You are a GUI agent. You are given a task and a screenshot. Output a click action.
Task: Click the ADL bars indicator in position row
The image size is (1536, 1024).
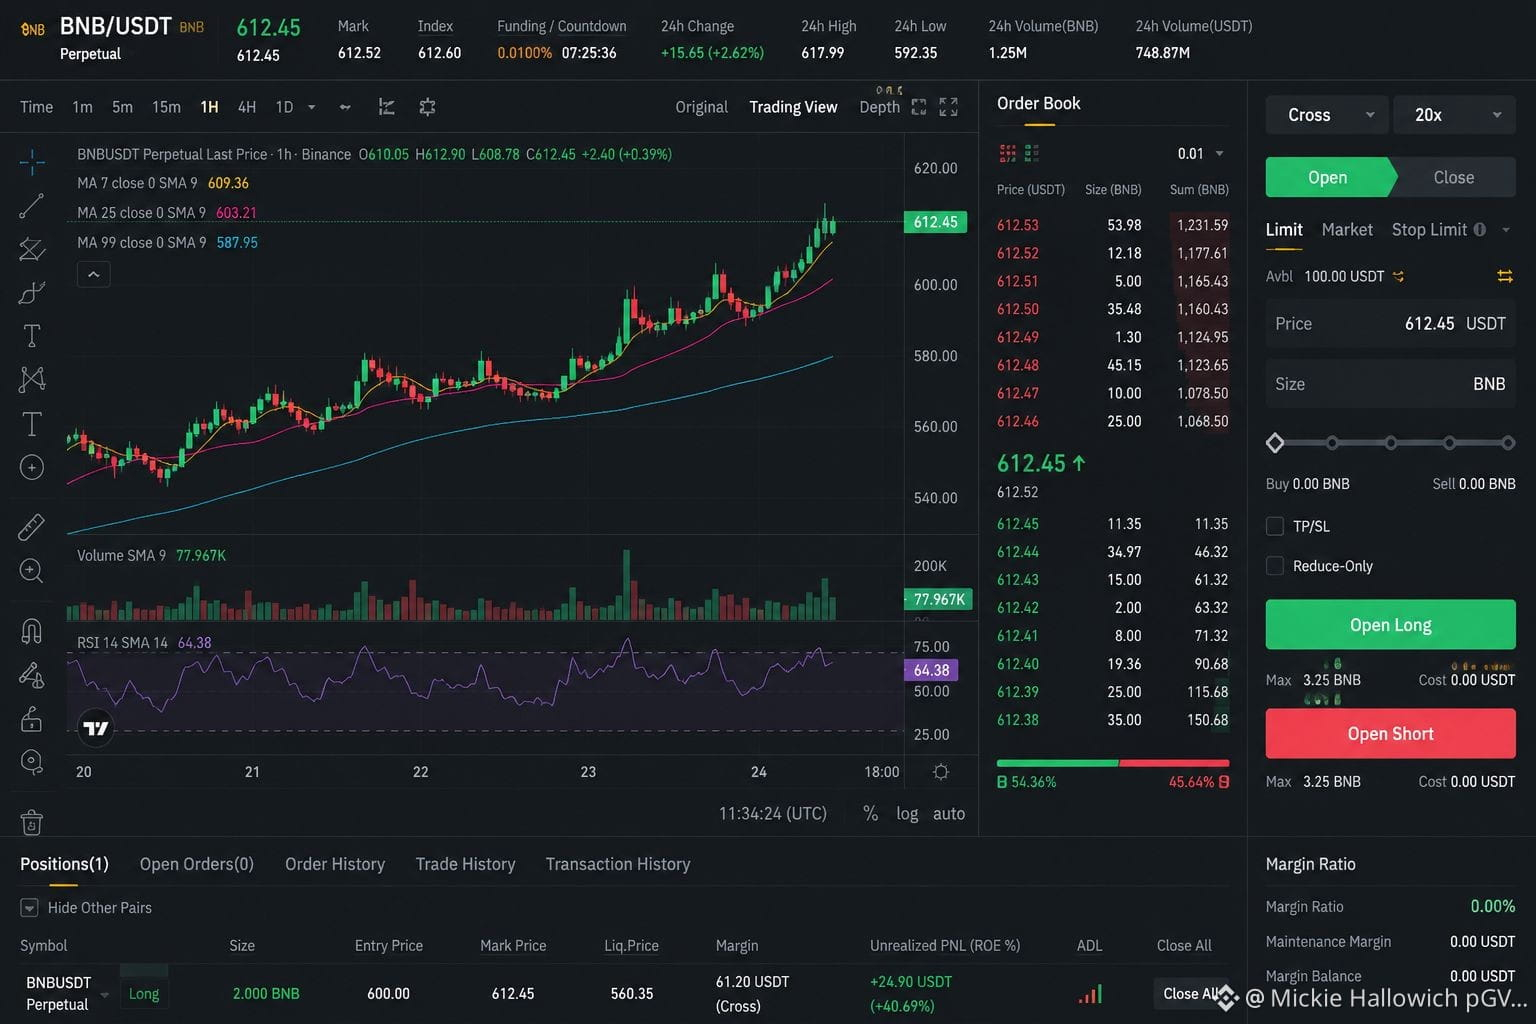pyautogui.click(x=1090, y=993)
